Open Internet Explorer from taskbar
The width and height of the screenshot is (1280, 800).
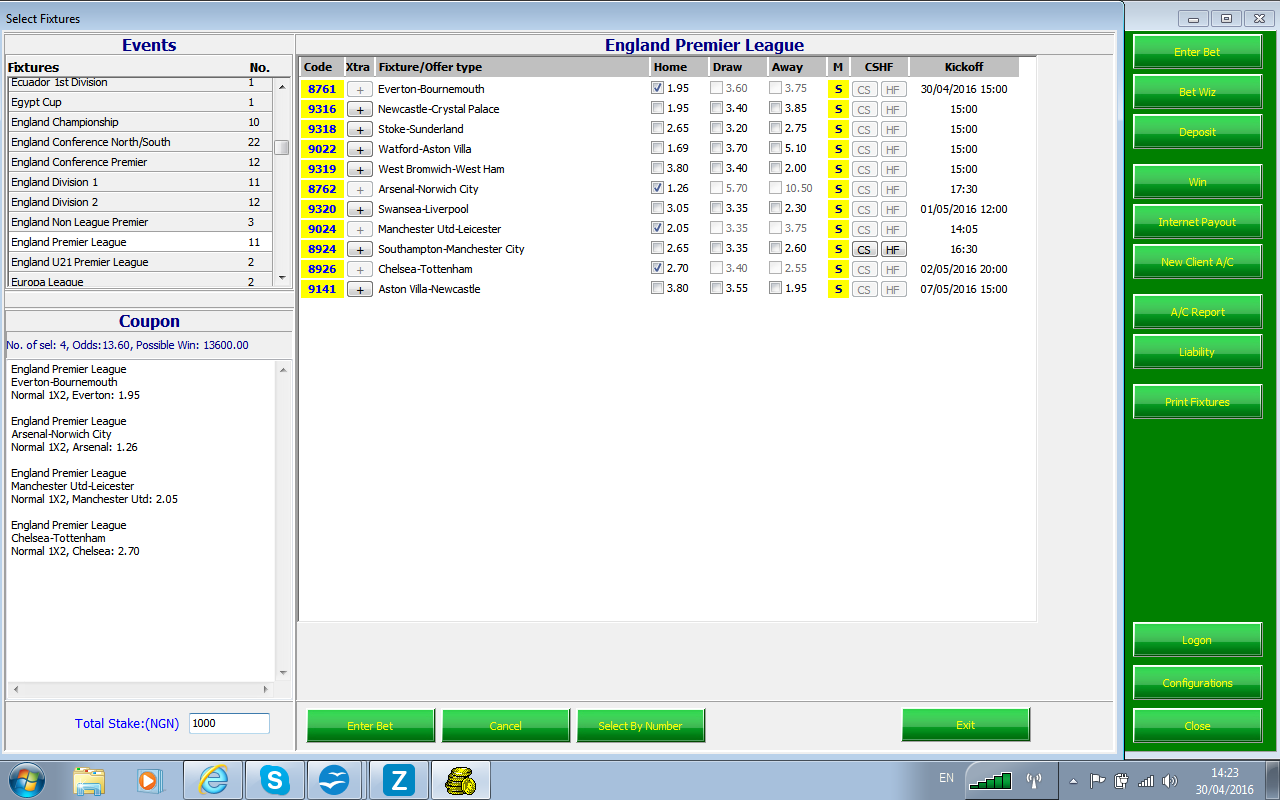pos(212,780)
